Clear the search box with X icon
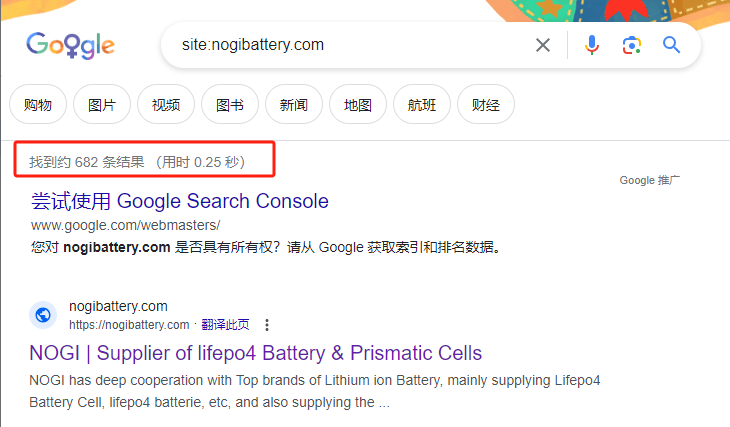730x427 pixels. click(543, 45)
